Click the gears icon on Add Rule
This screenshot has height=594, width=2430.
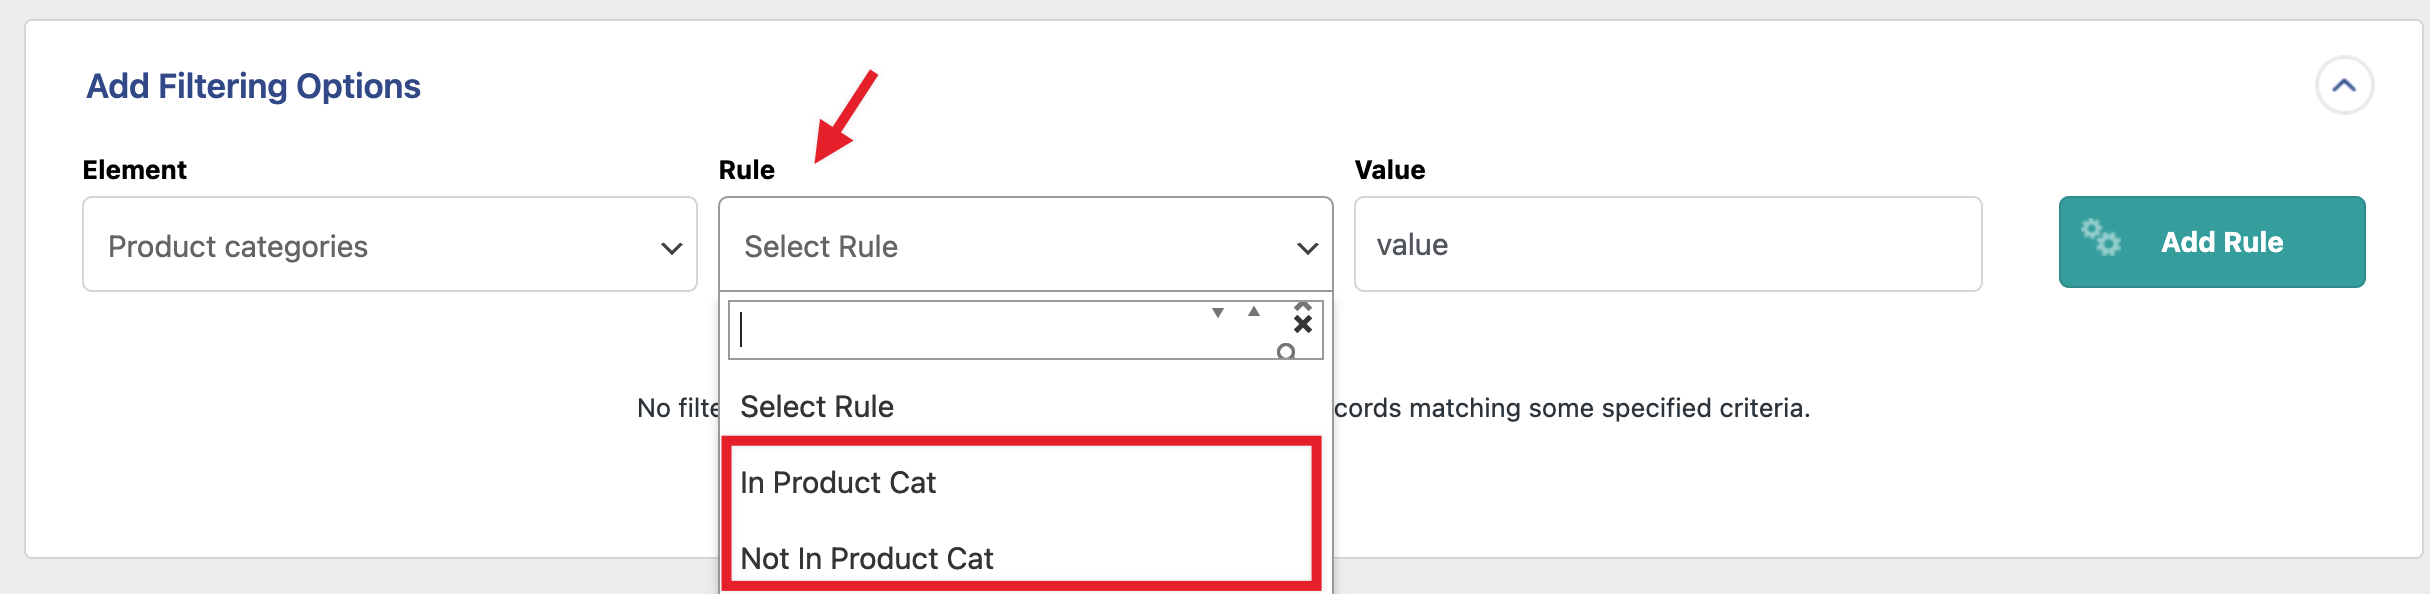click(x=2100, y=239)
